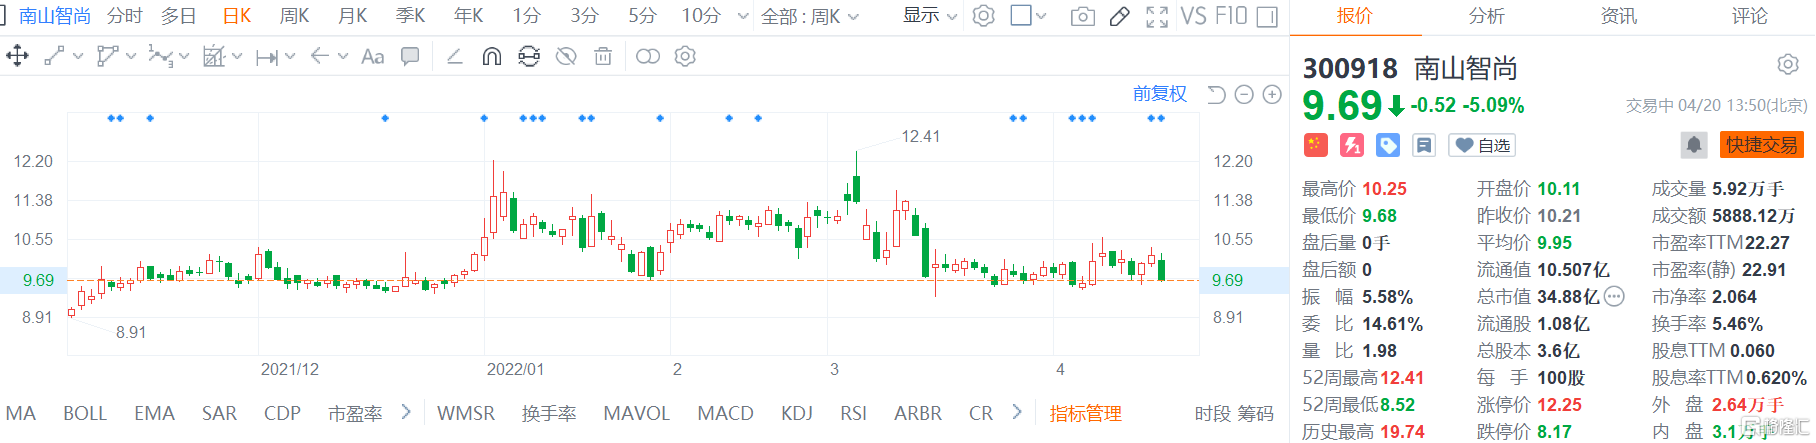The width and height of the screenshot is (1816, 443).
Task: Select the polygon shape drawing tool
Action: pyautogui.click(x=107, y=56)
